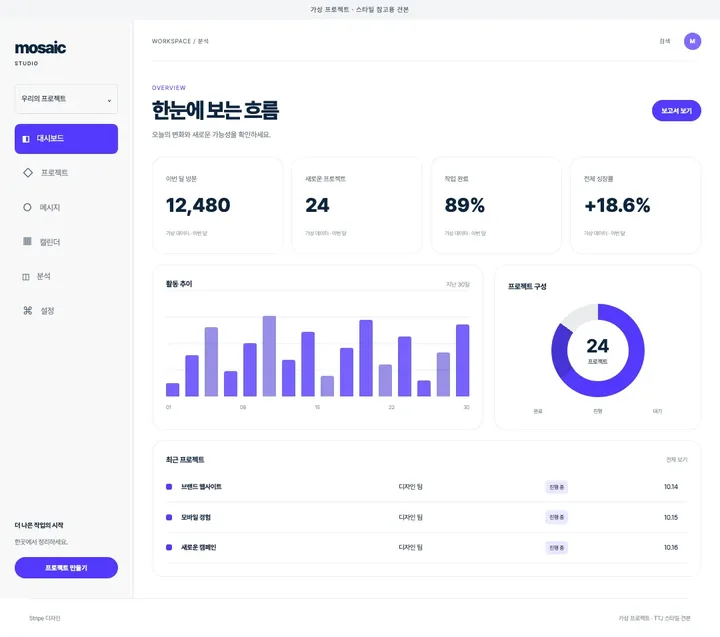Click the last bar above label 30
Image resolution: width=720 pixels, height=637 pixels.
click(x=462, y=361)
